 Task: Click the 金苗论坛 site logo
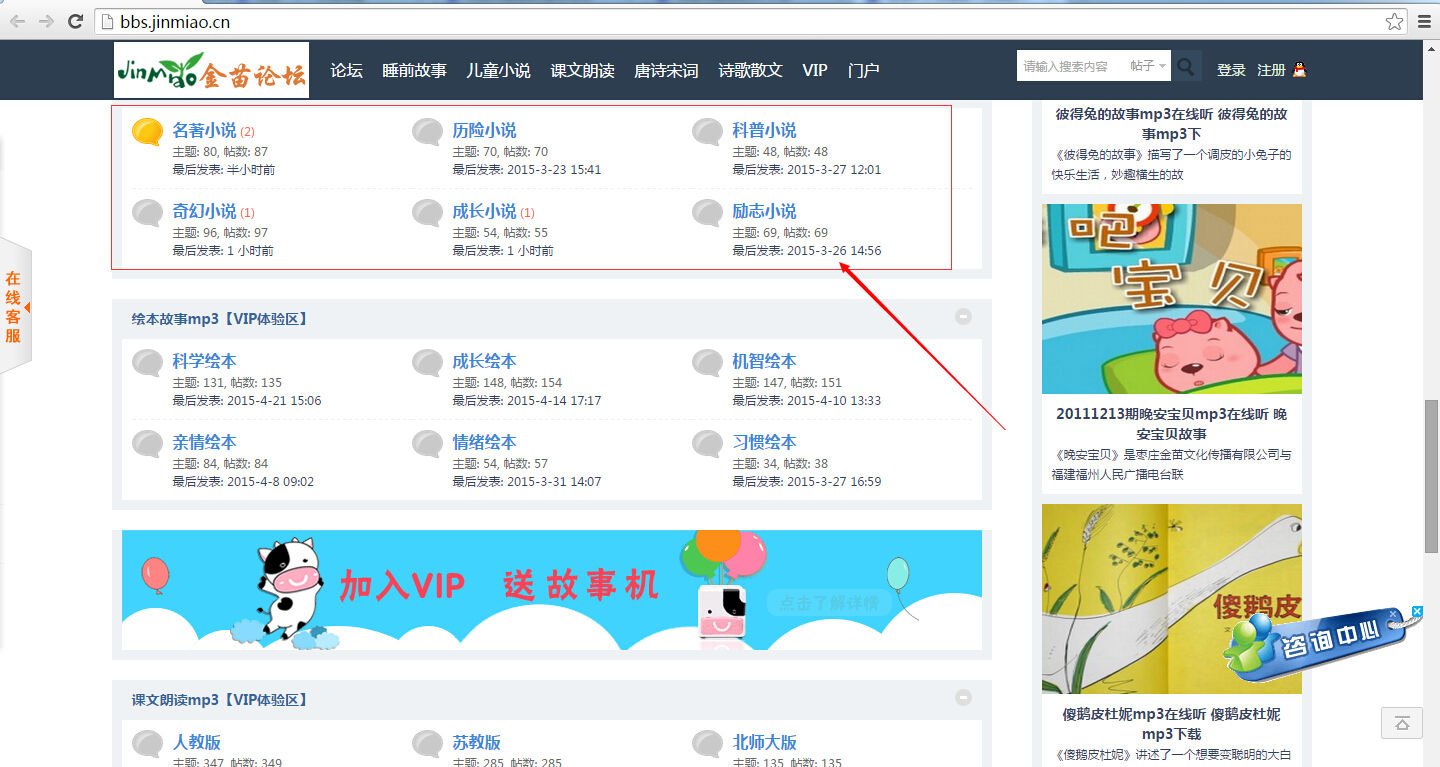210,69
